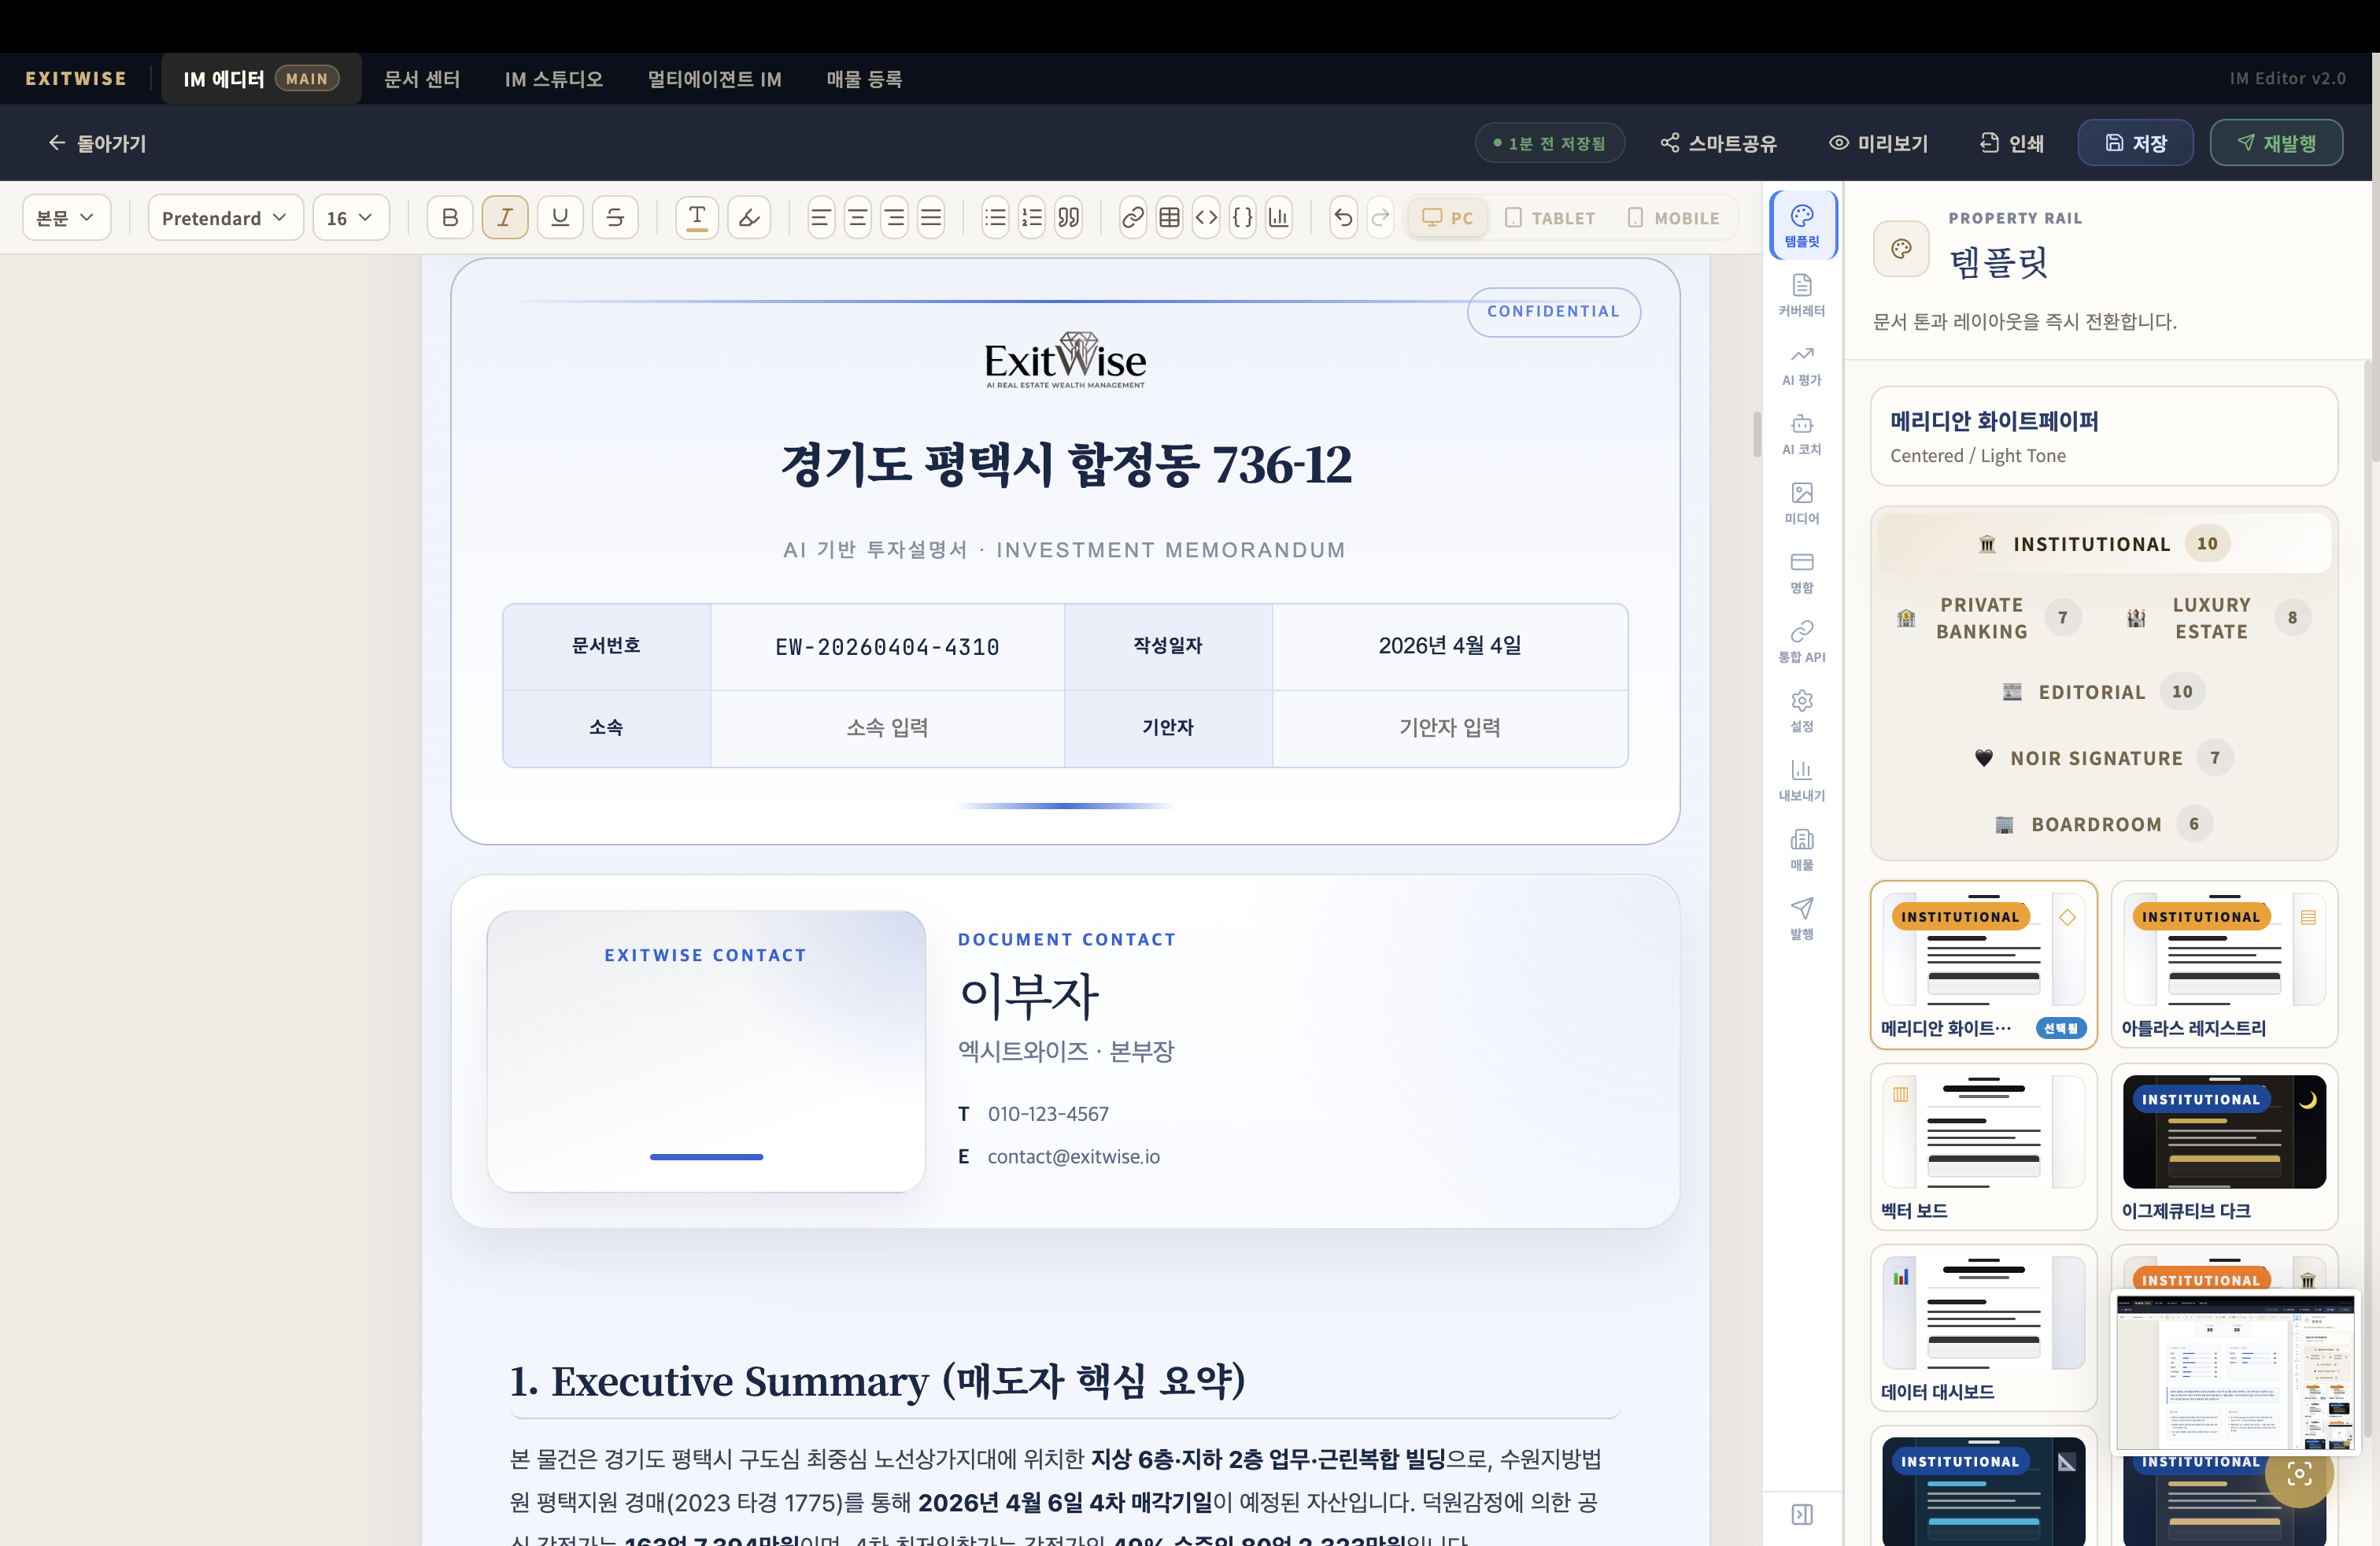This screenshot has width=2380, height=1546.
Task: Open the 통합 API sidebar icon
Action: tap(1801, 641)
